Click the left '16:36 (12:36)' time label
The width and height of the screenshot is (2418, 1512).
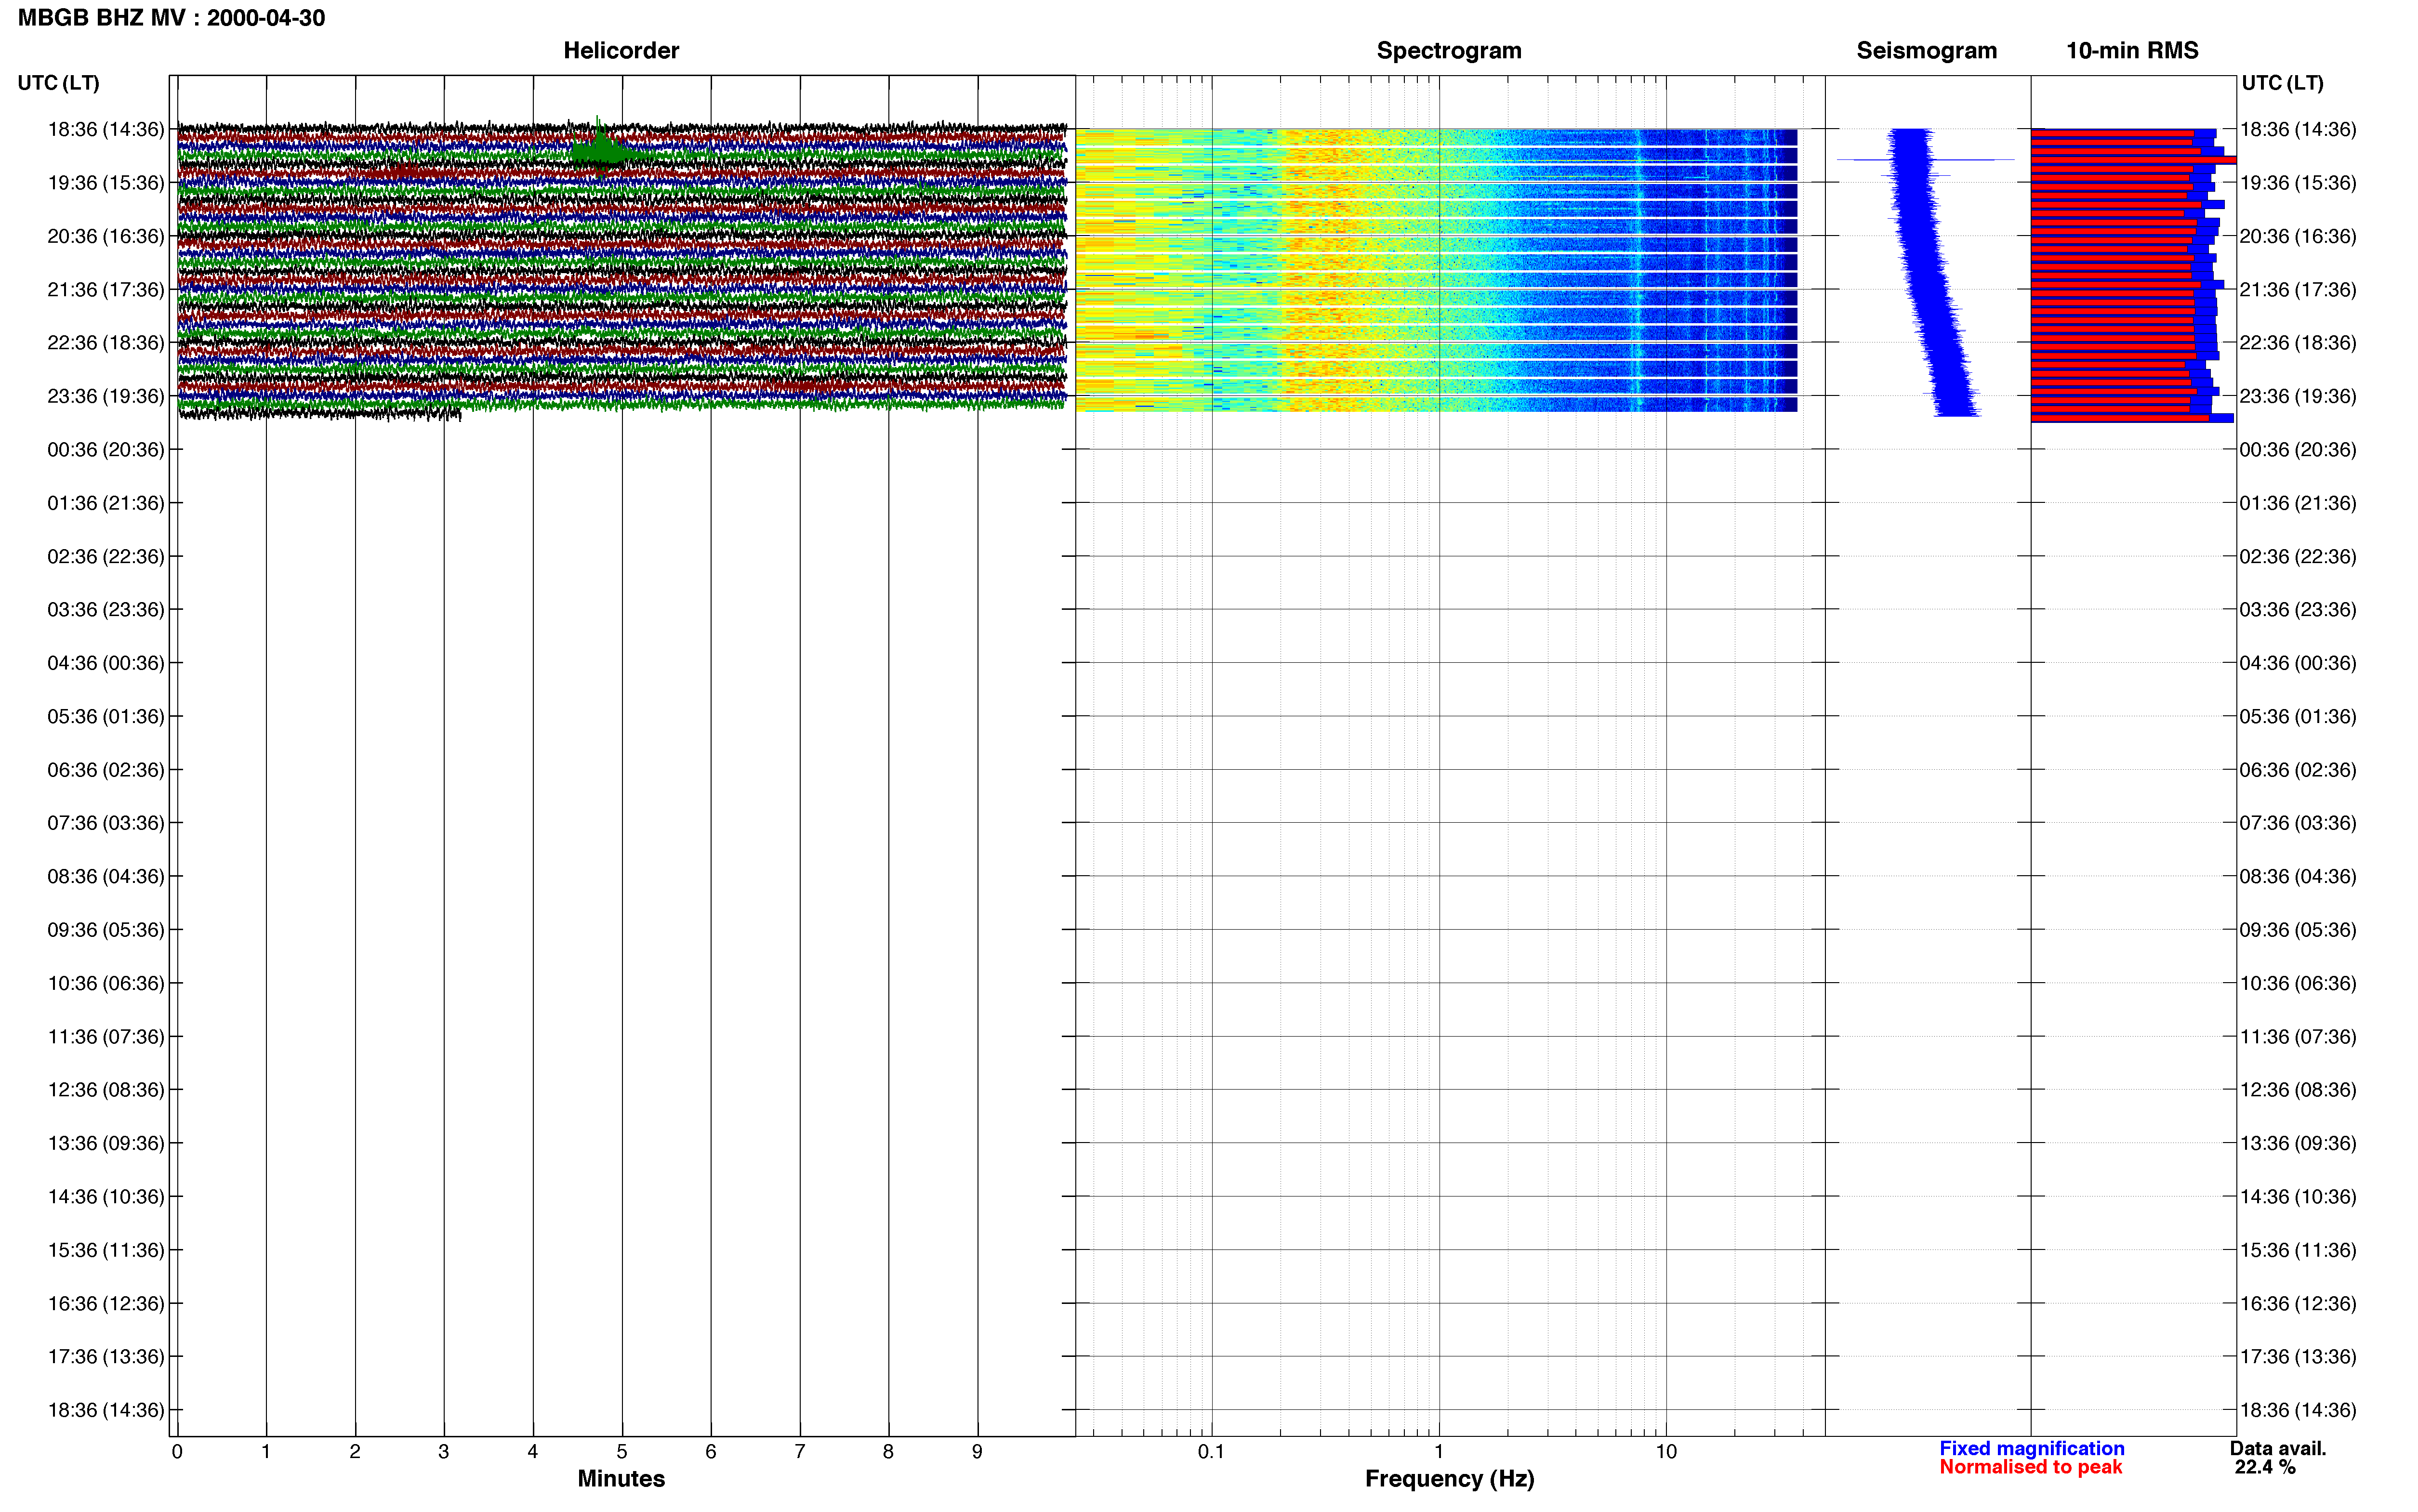(x=106, y=1304)
